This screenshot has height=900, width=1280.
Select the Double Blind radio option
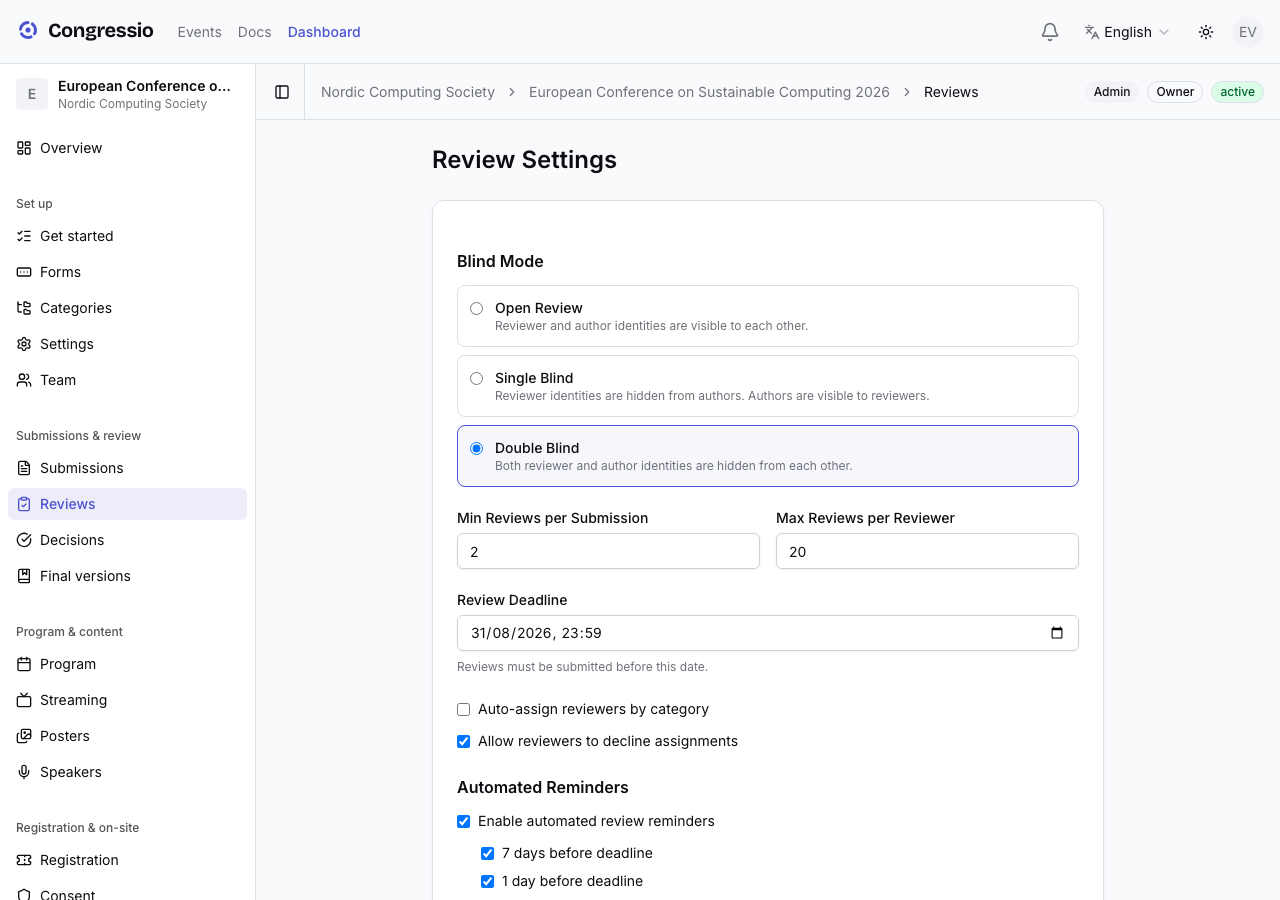coord(477,448)
